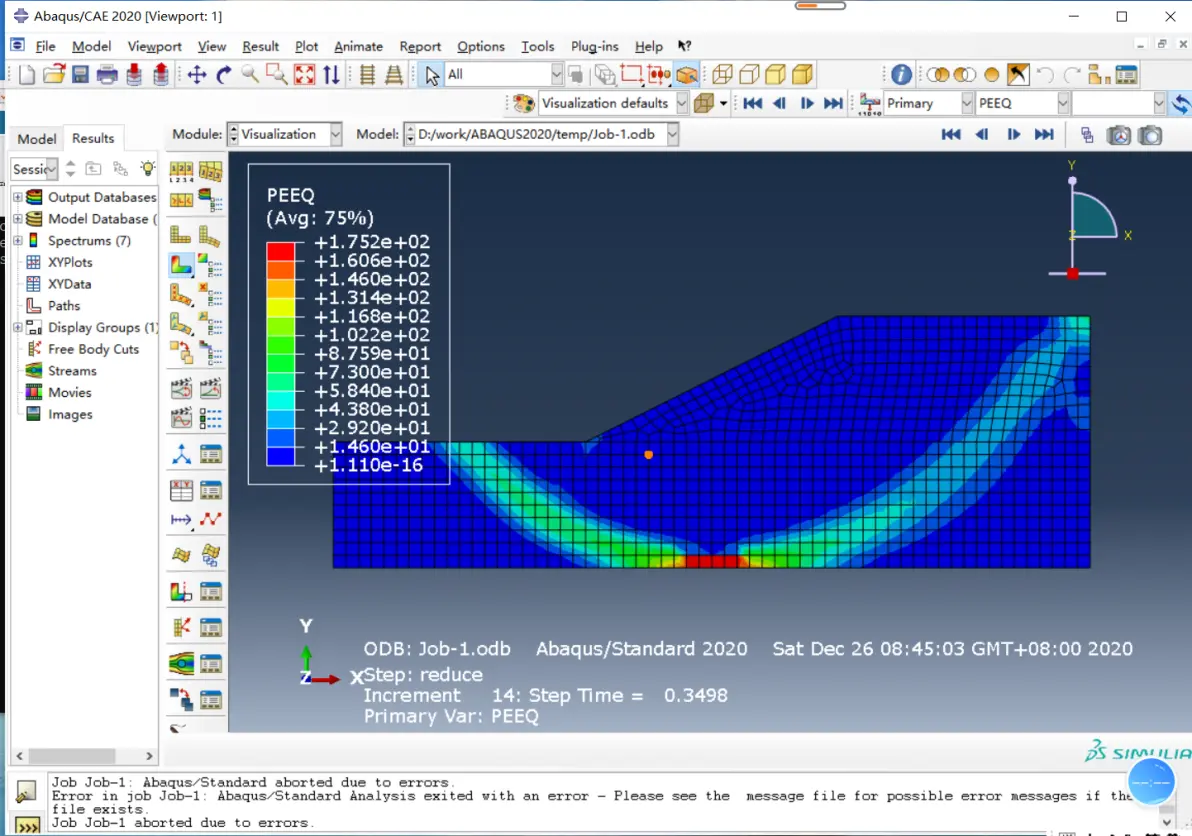Open a file with the folder icon
Image resolution: width=1192 pixels, height=836 pixels.
(54, 74)
